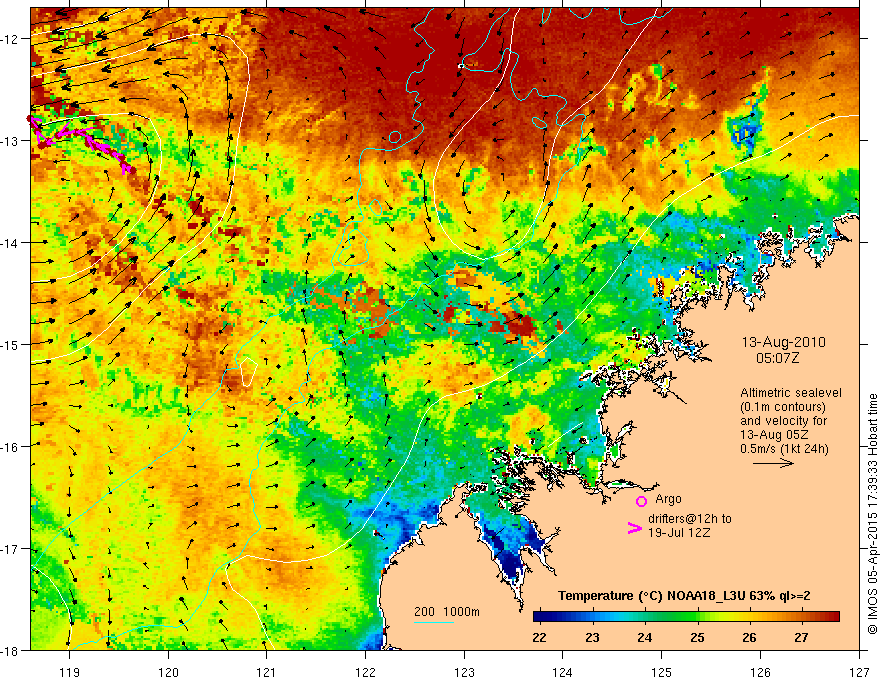Screen dimensions: 880x680
Task: Click the colorbar tick label "25"
Action: 697,637
